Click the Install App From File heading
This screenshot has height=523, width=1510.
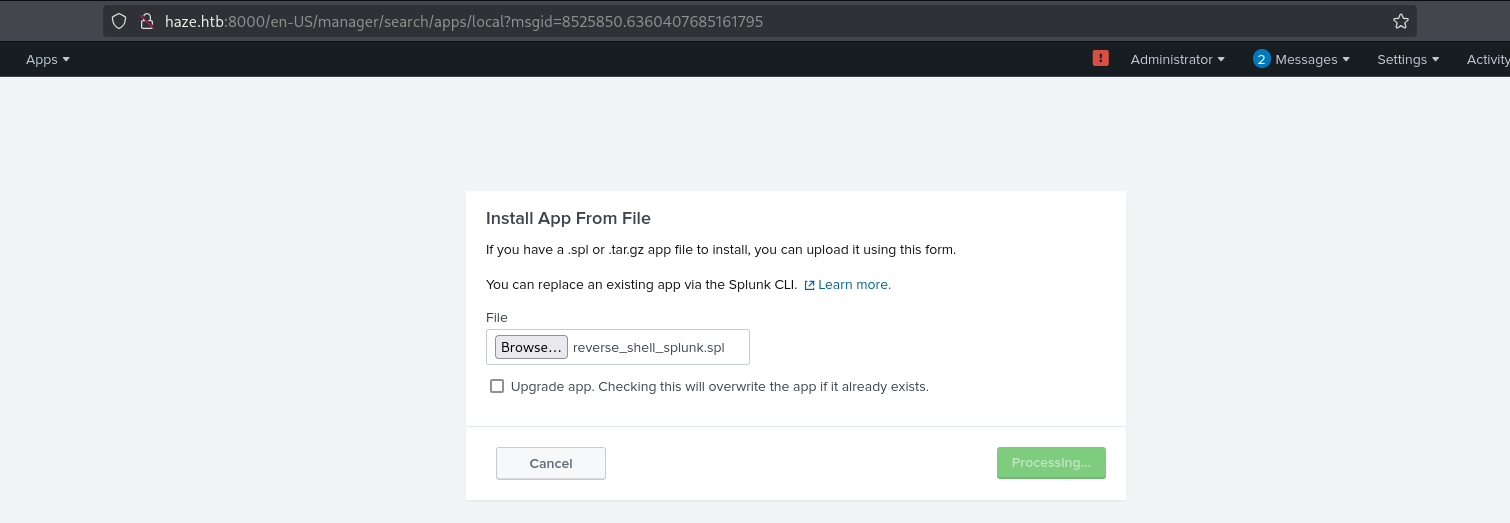pyautogui.click(x=568, y=218)
